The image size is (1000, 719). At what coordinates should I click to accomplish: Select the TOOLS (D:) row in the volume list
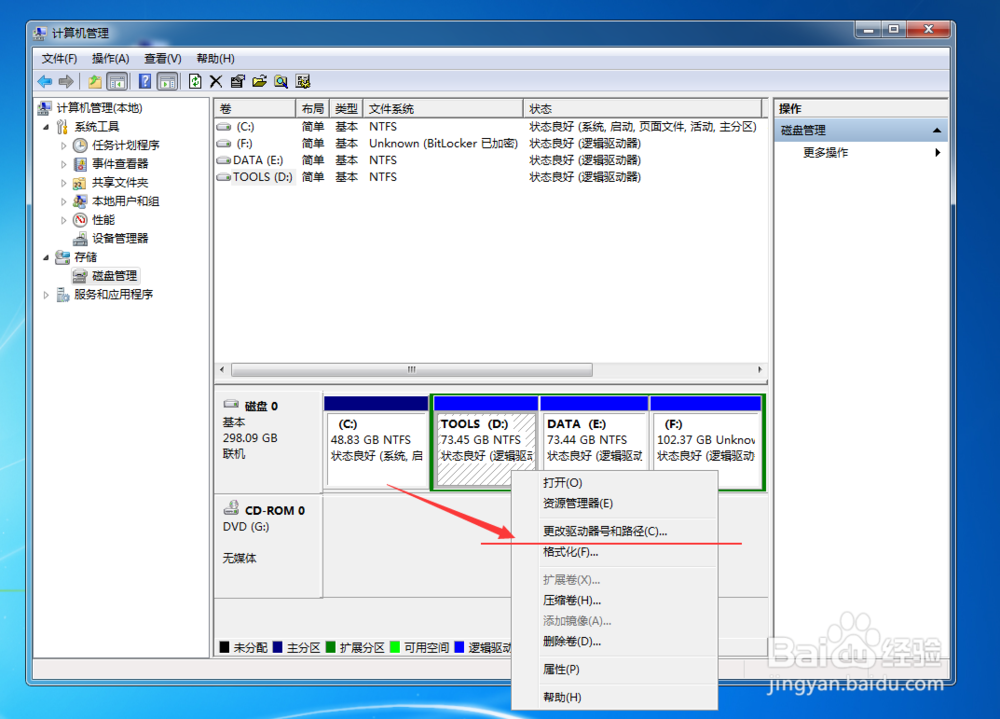490,177
